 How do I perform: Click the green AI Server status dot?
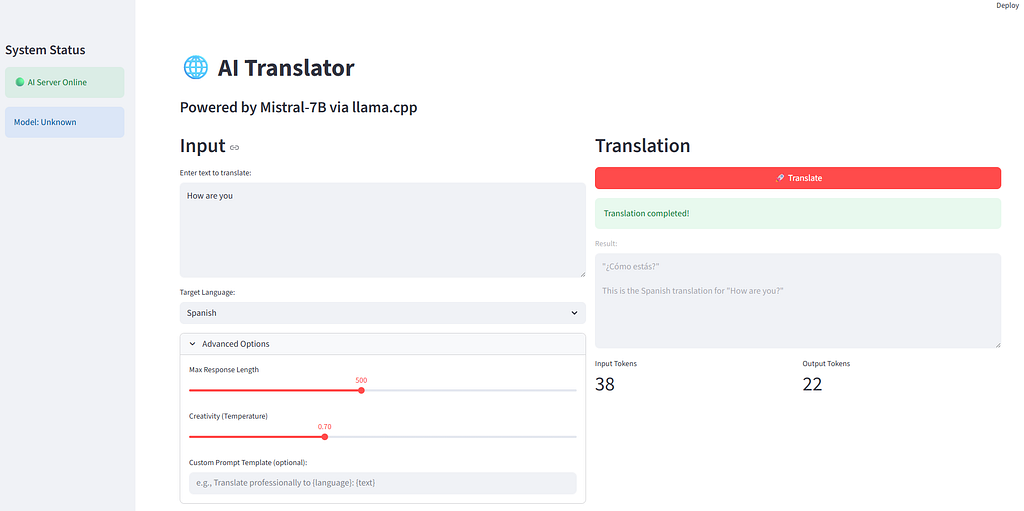click(x=20, y=82)
